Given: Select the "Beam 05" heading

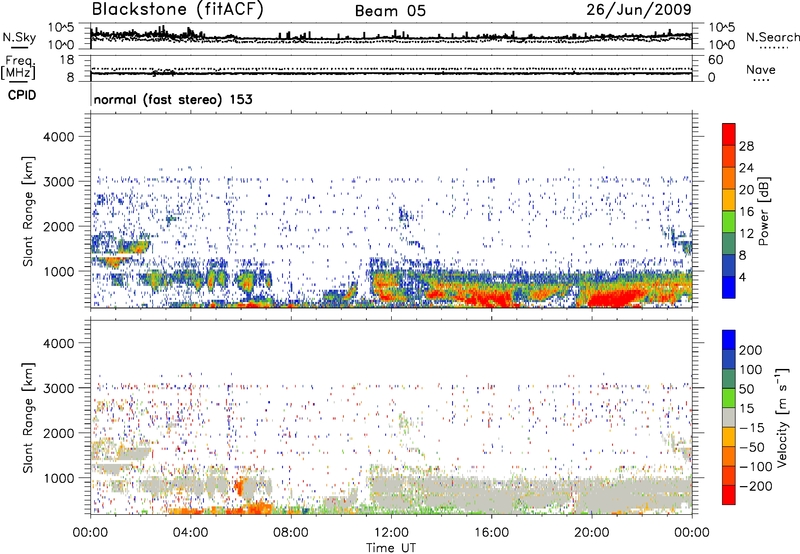Looking at the screenshot, I should pos(390,11).
